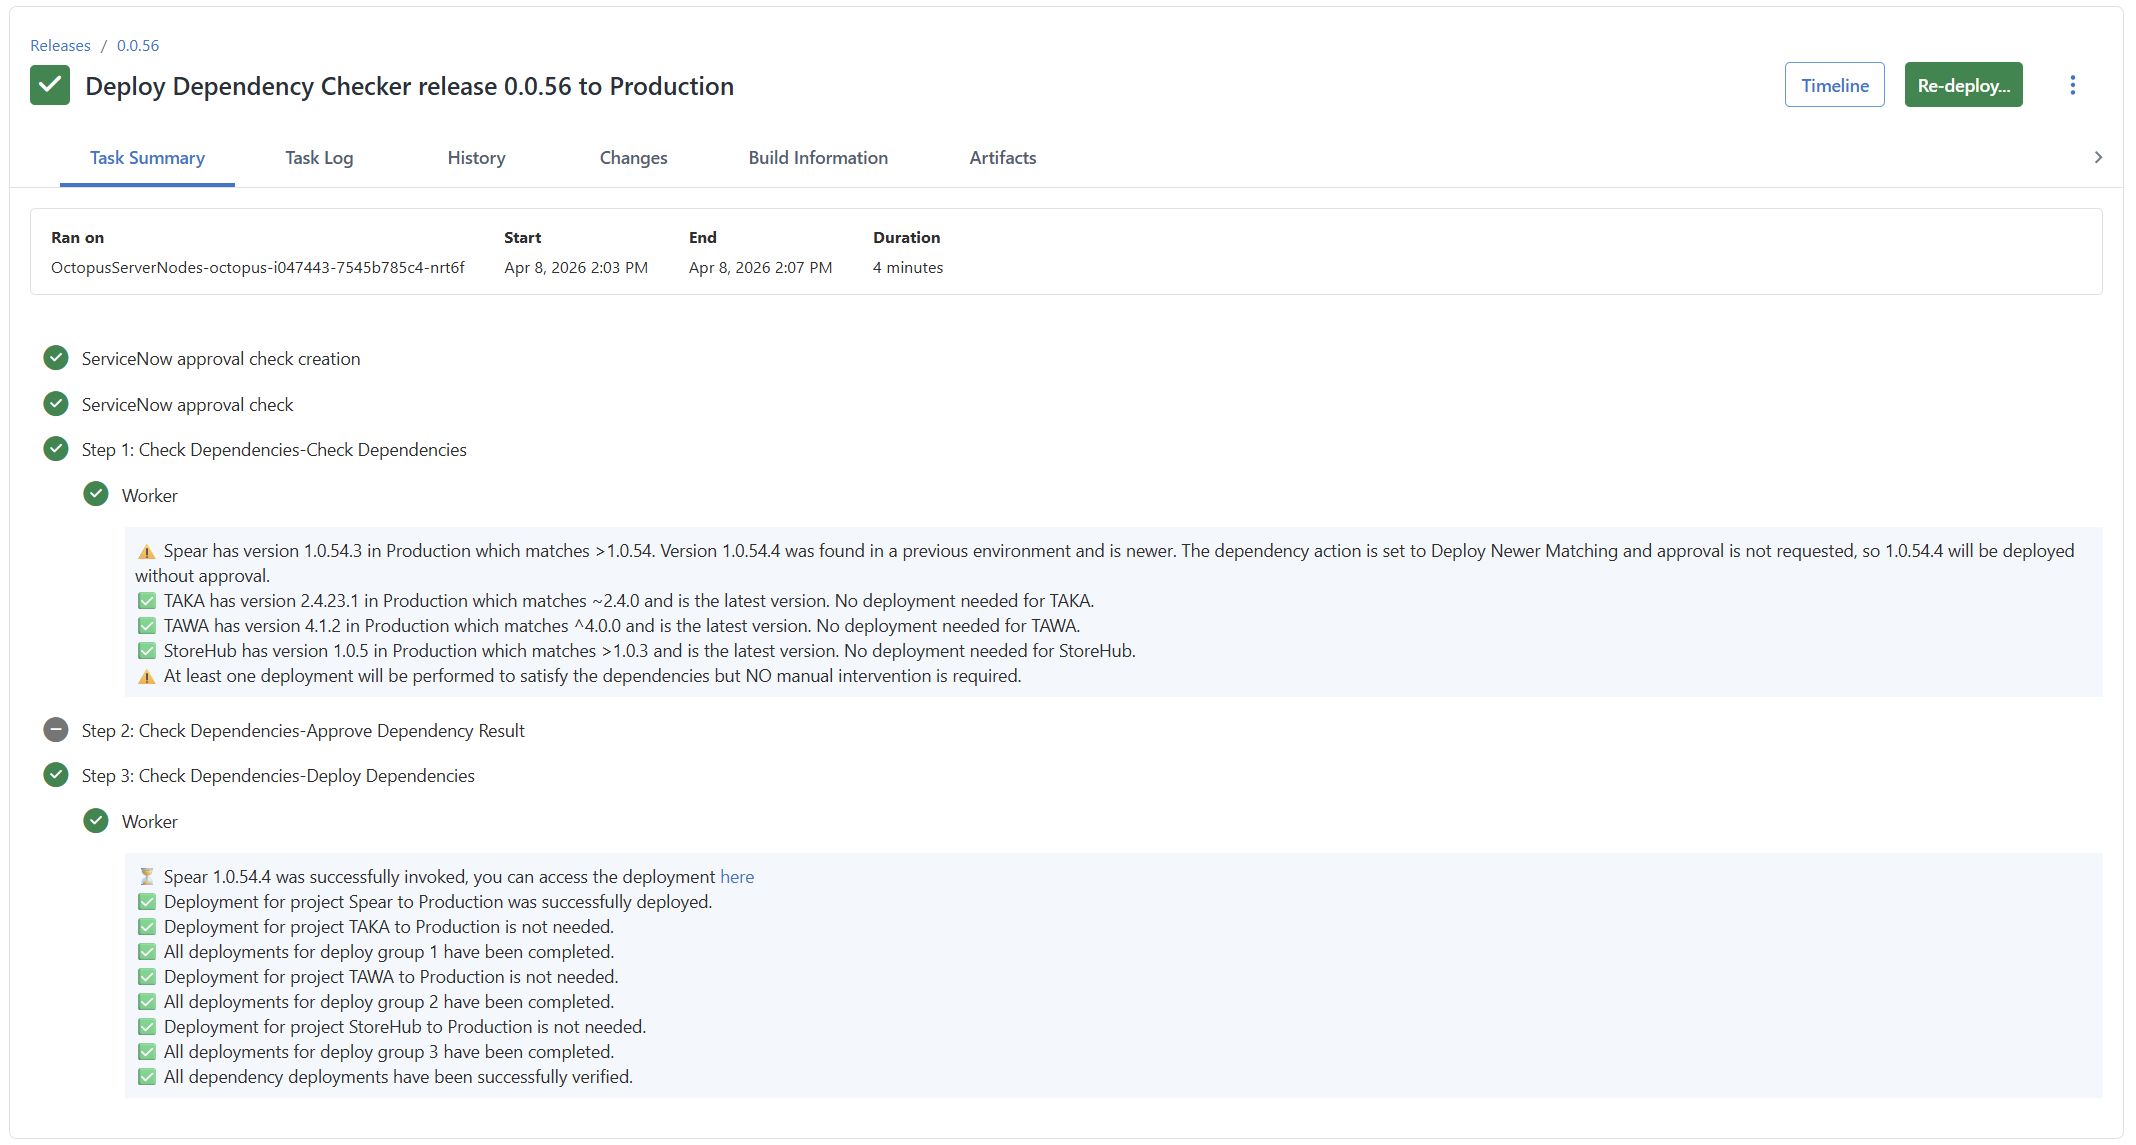Click the right chevron after the tabs row
The width and height of the screenshot is (2136, 1145).
(2098, 157)
